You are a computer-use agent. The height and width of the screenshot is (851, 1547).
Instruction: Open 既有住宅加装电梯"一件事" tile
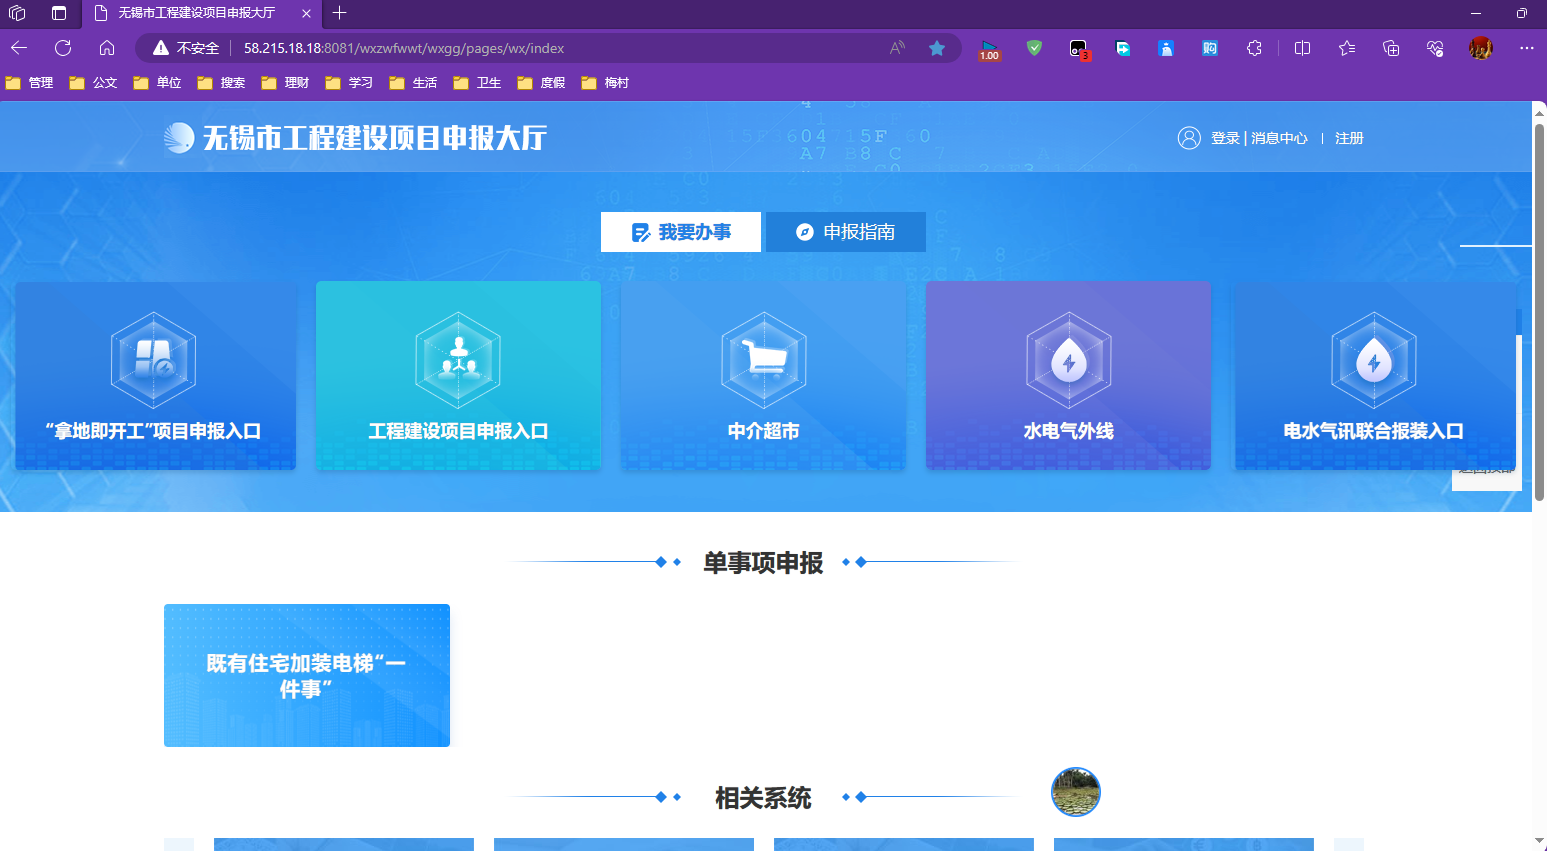click(x=307, y=675)
